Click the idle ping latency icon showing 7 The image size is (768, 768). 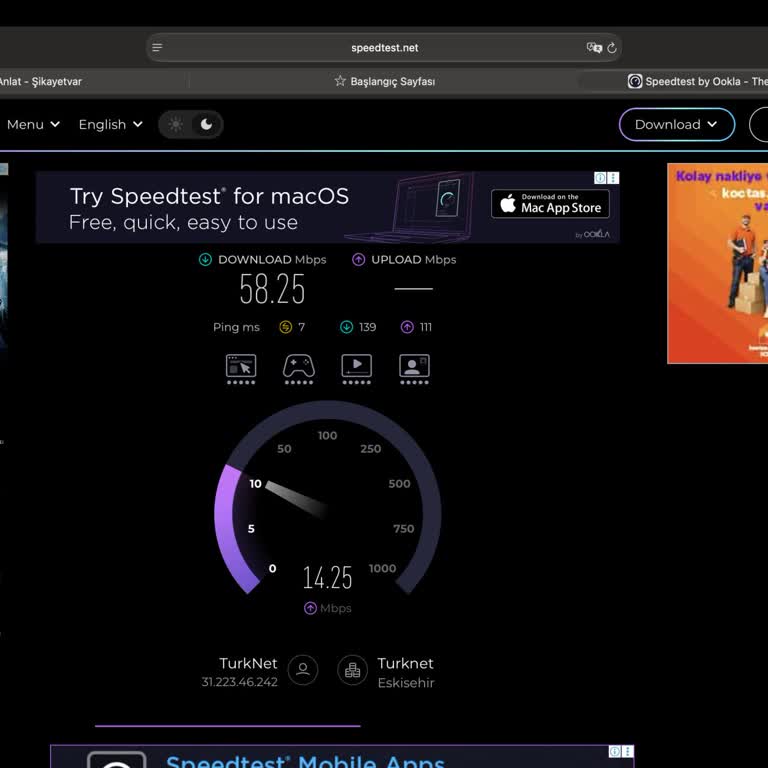click(286, 327)
